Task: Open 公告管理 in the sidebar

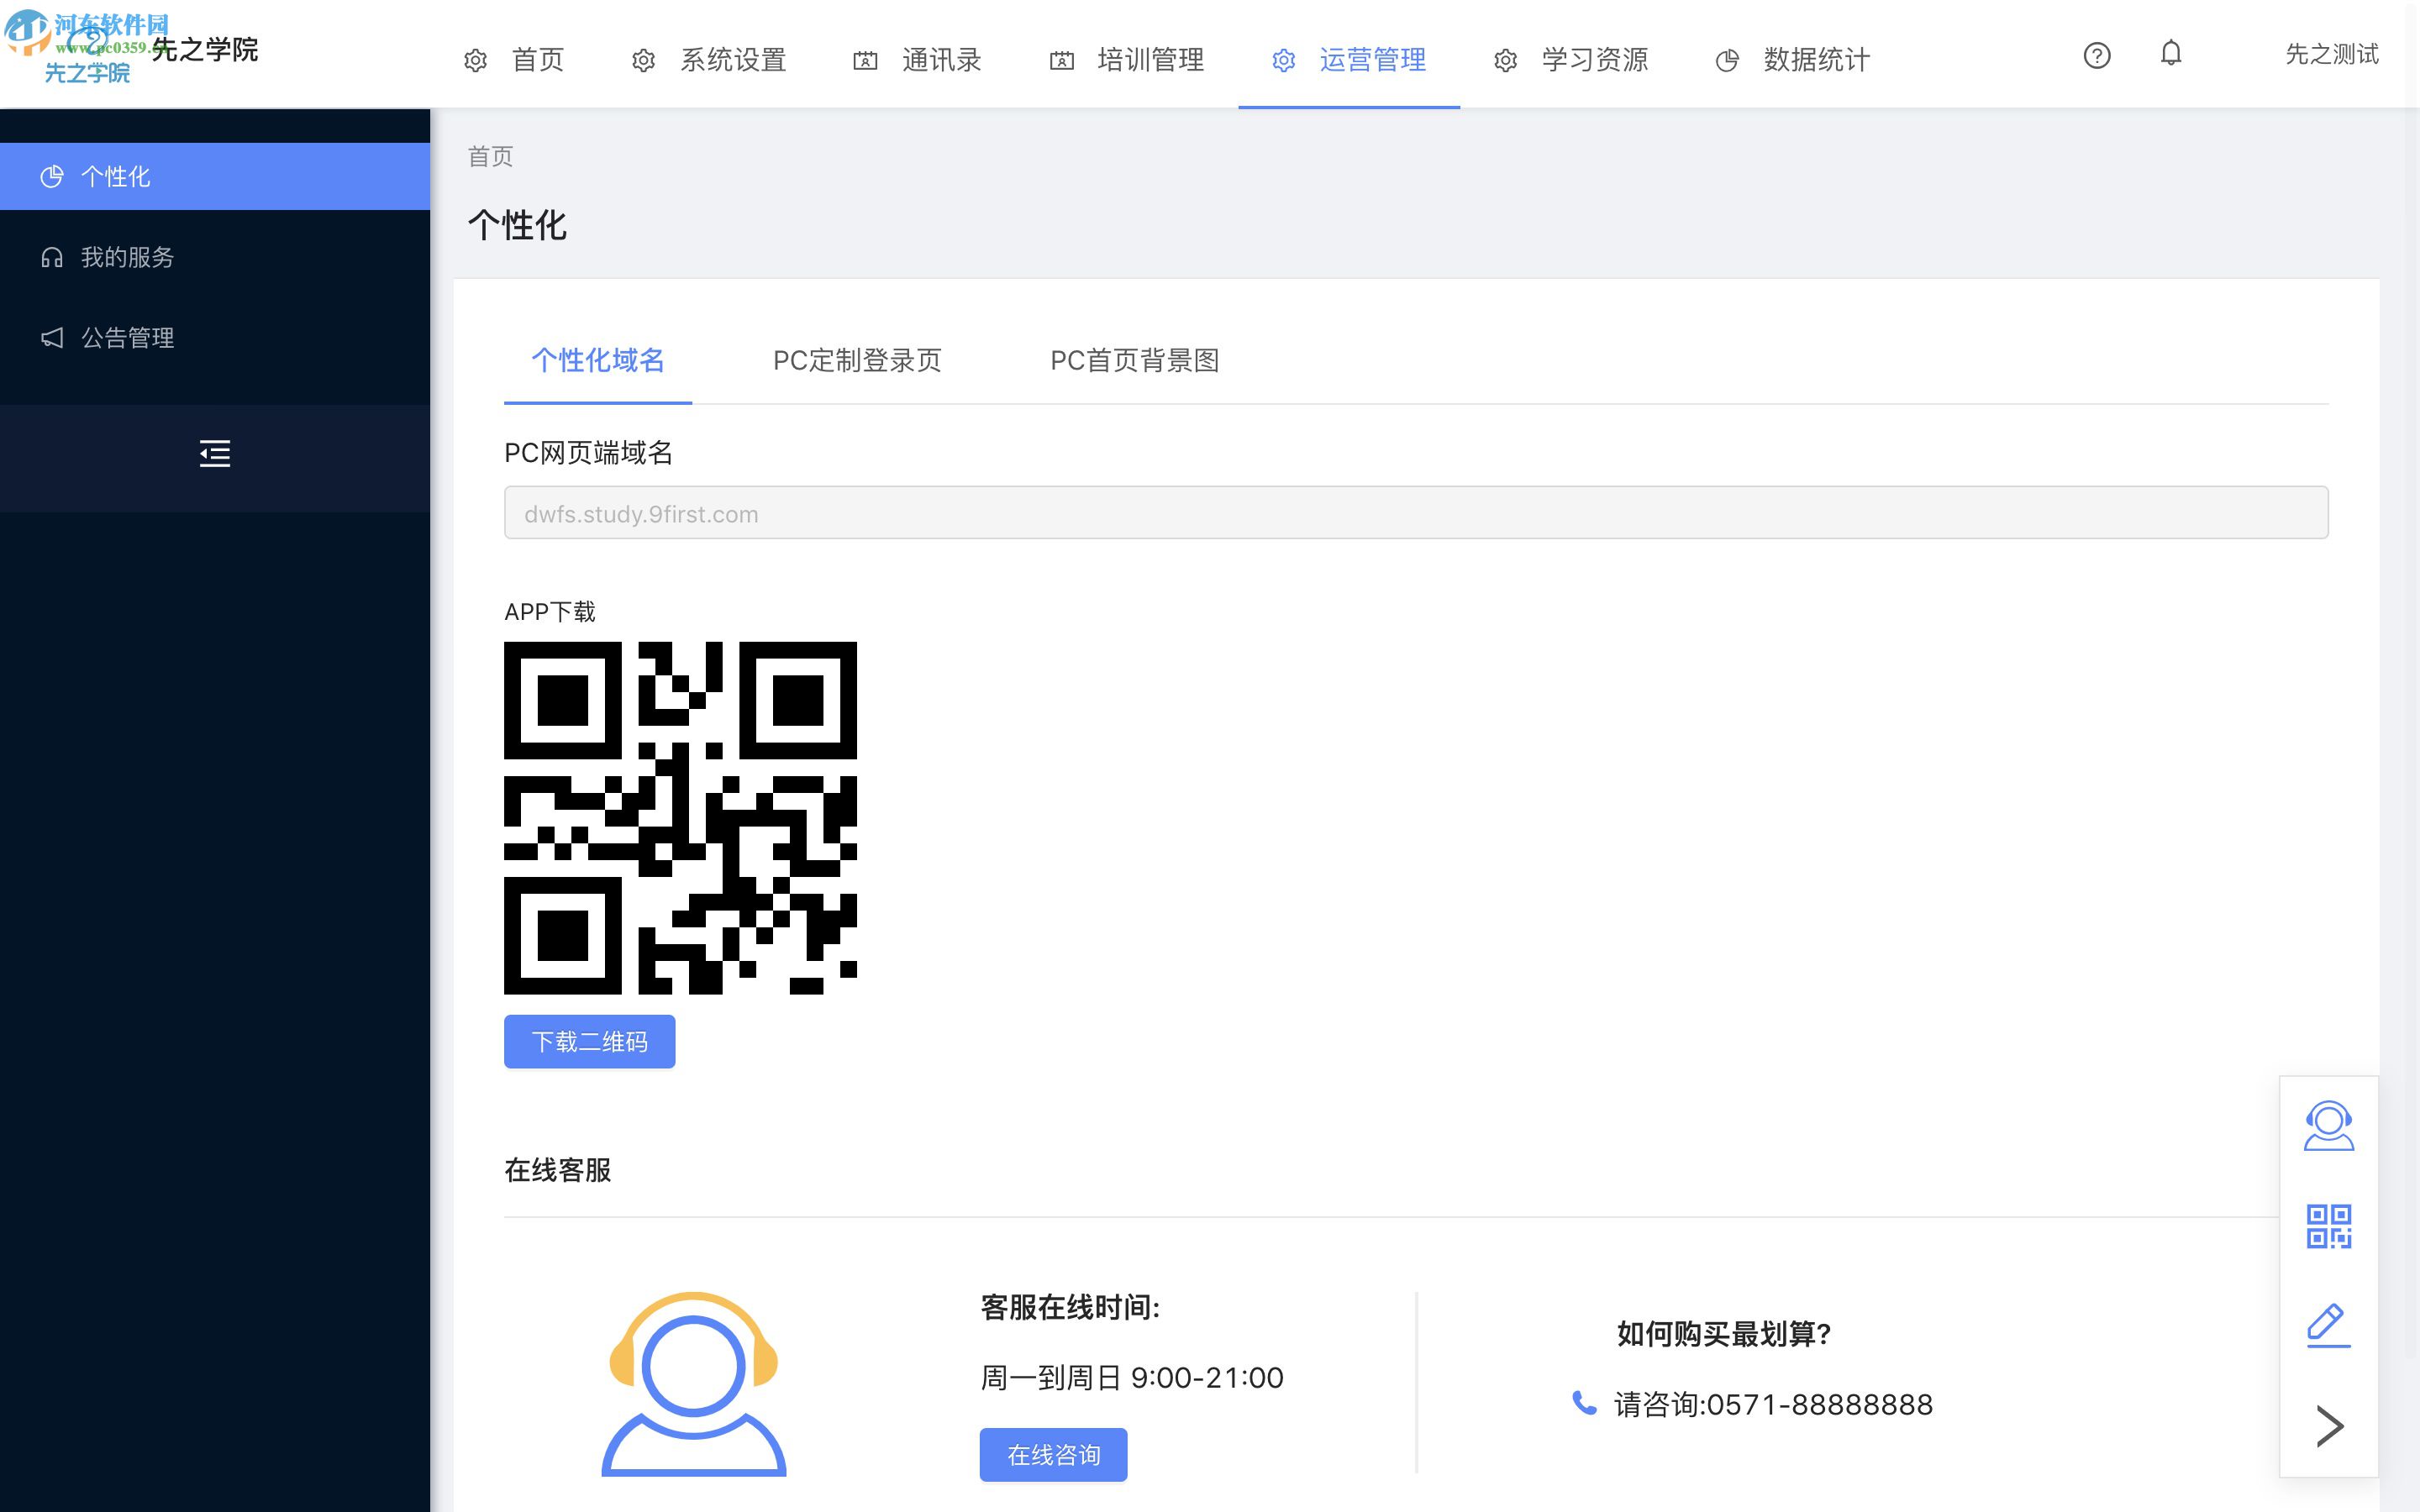Action: (215, 338)
